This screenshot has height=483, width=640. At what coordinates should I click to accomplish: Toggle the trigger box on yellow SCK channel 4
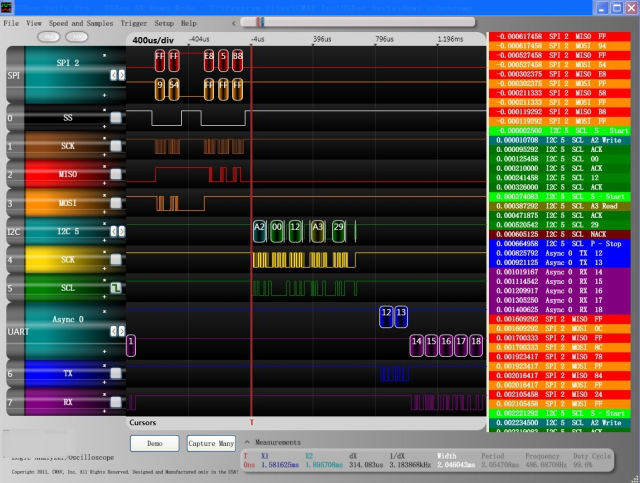point(116,260)
